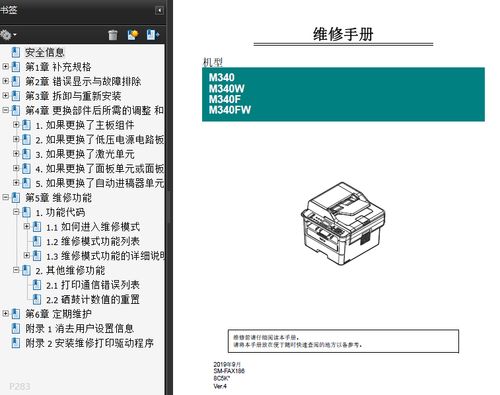Go to 2. 如果更换了低压电源电路板 bookmark
Image resolution: width=500 pixels, height=395 pixels.
tap(100, 139)
